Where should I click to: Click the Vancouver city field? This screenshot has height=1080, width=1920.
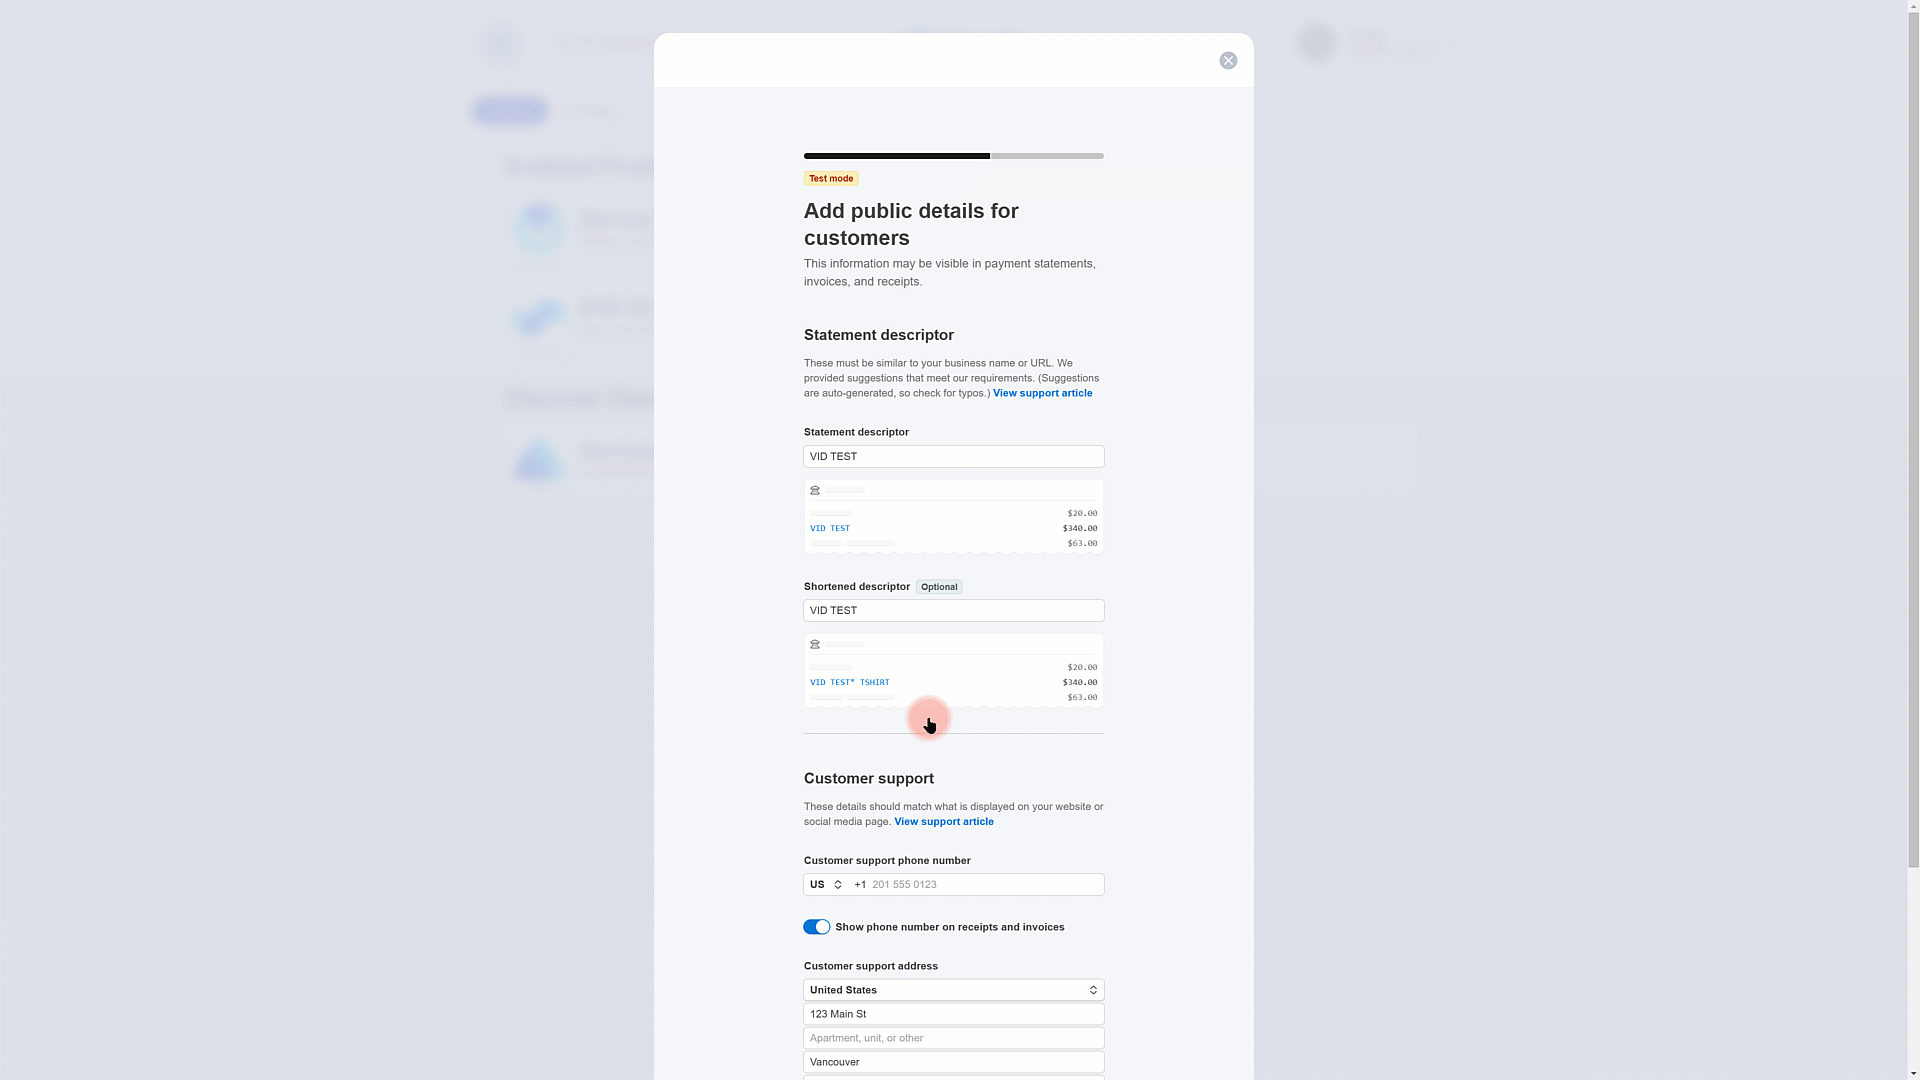(953, 1062)
